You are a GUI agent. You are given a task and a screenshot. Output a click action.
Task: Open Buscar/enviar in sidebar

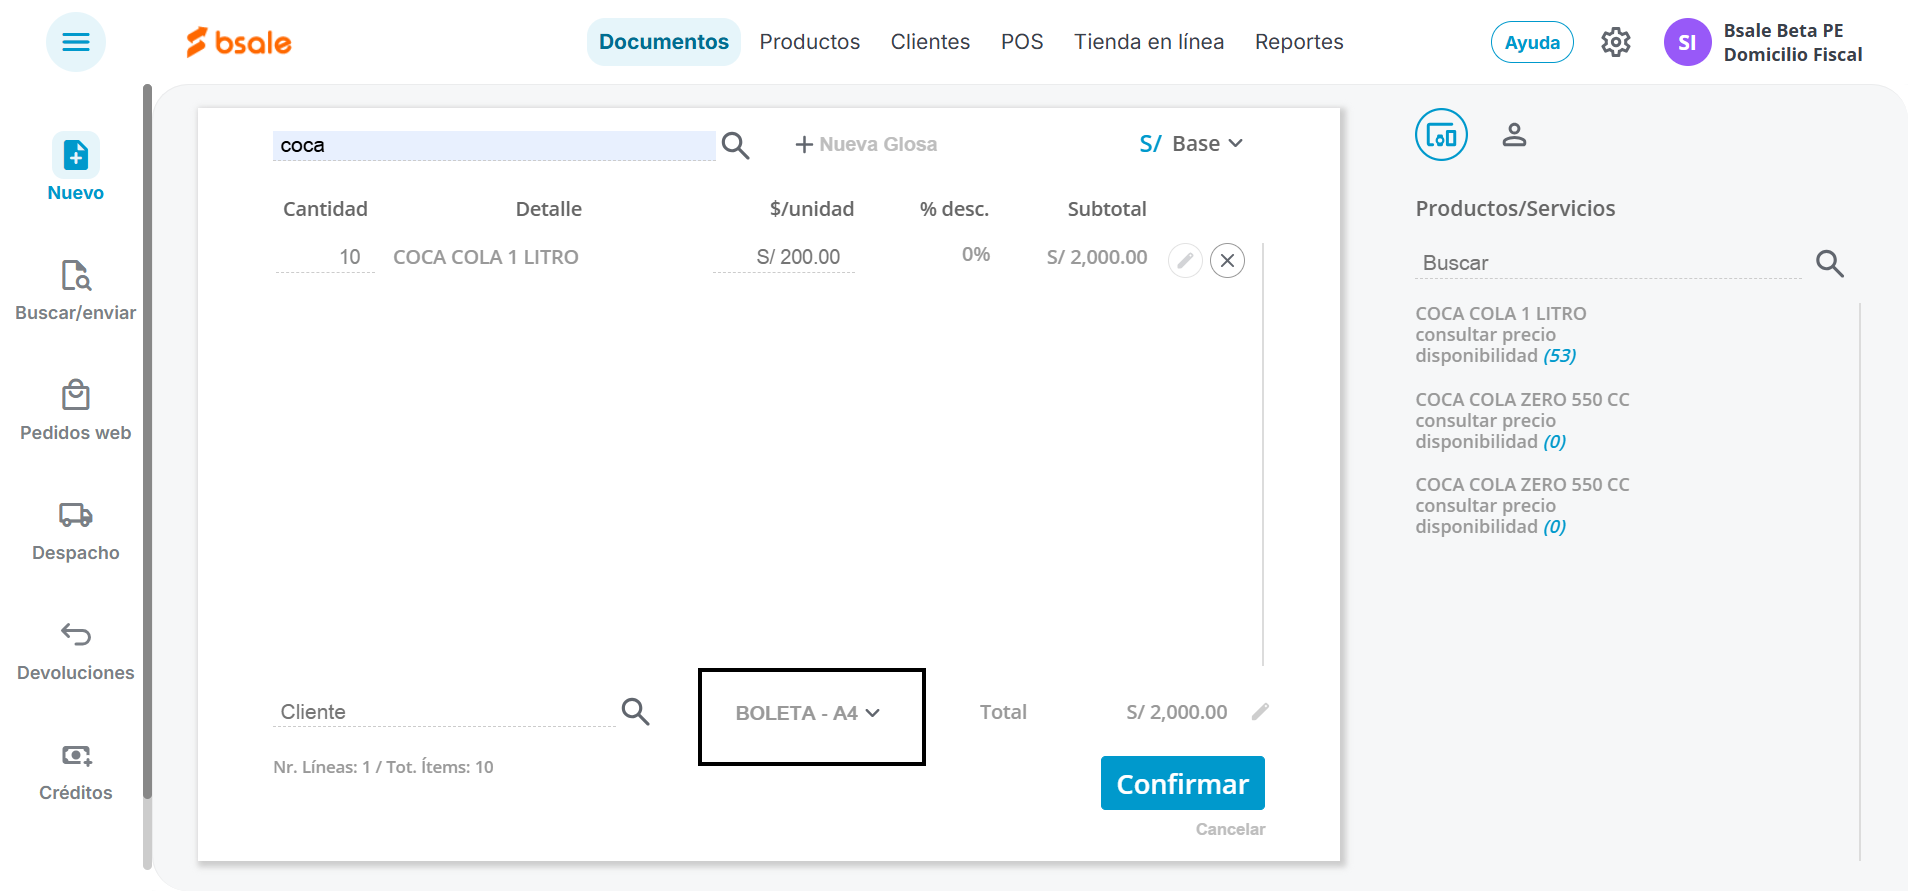[x=76, y=290]
